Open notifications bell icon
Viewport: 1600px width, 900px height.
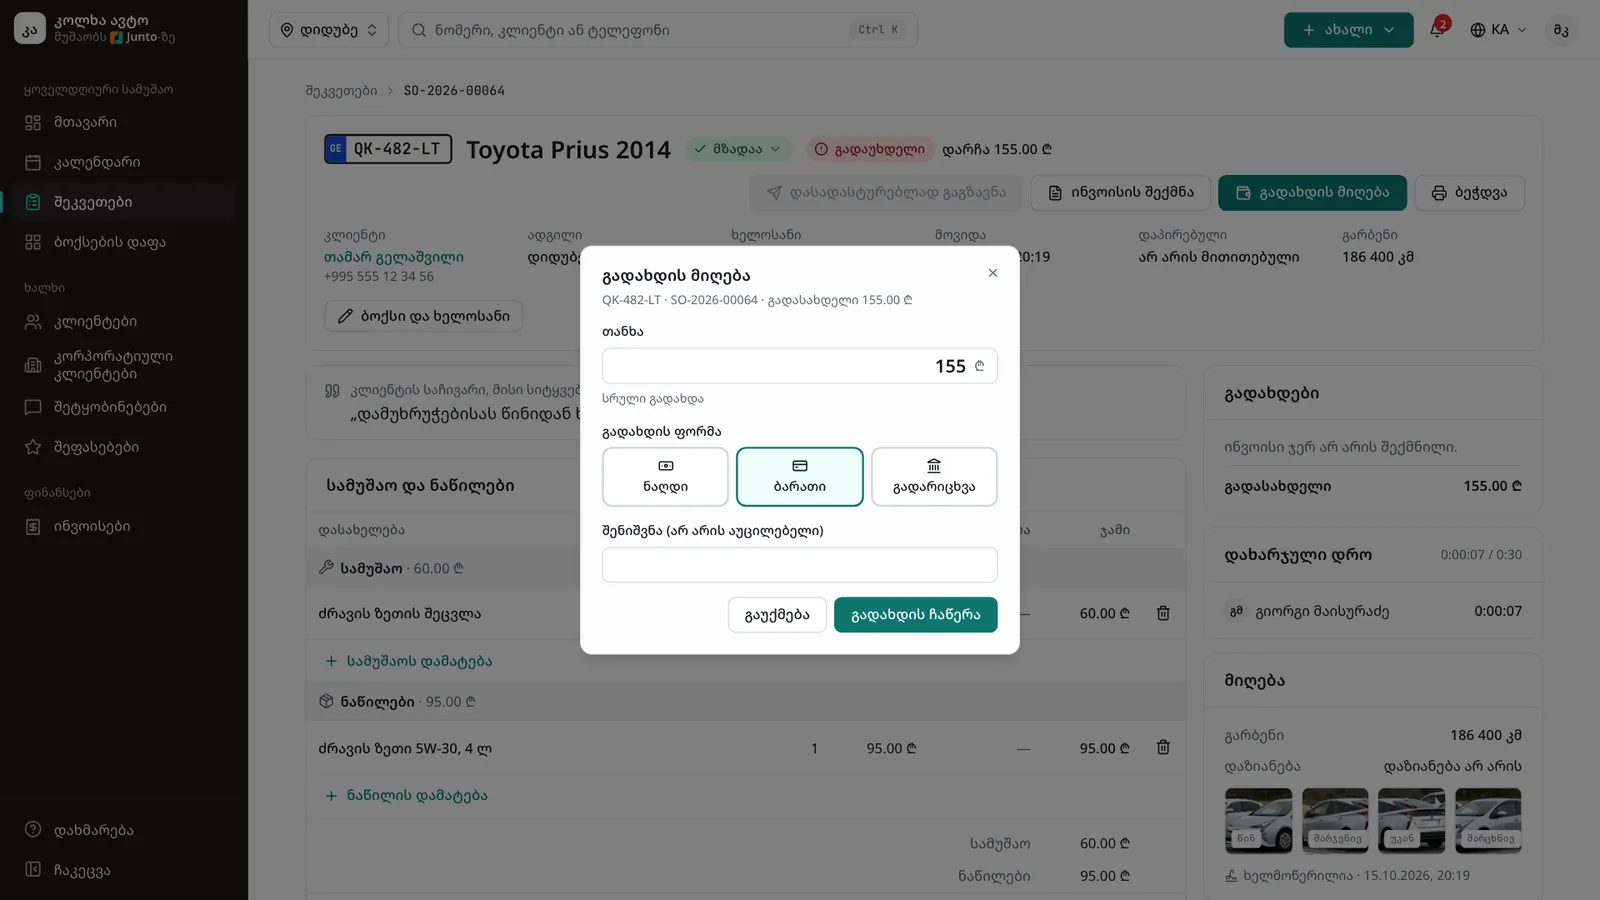pyautogui.click(x=1437, y=29)
